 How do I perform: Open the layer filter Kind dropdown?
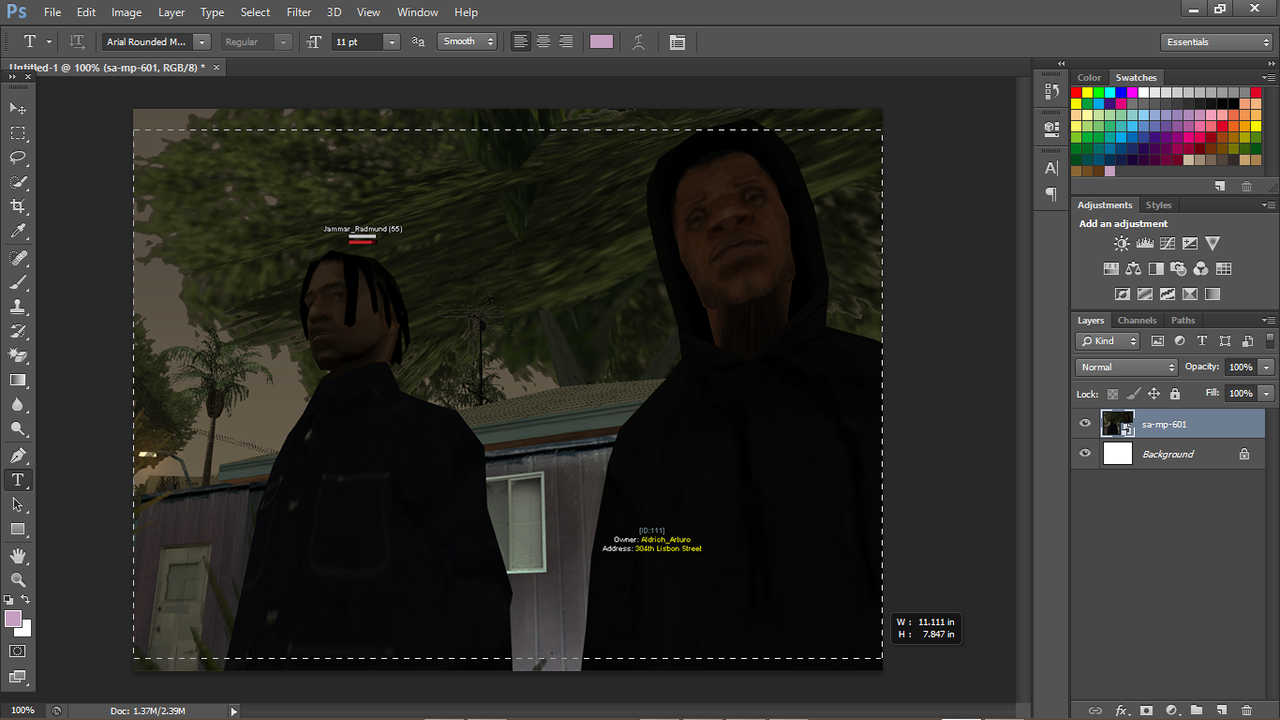click(x=1108, y=341)
